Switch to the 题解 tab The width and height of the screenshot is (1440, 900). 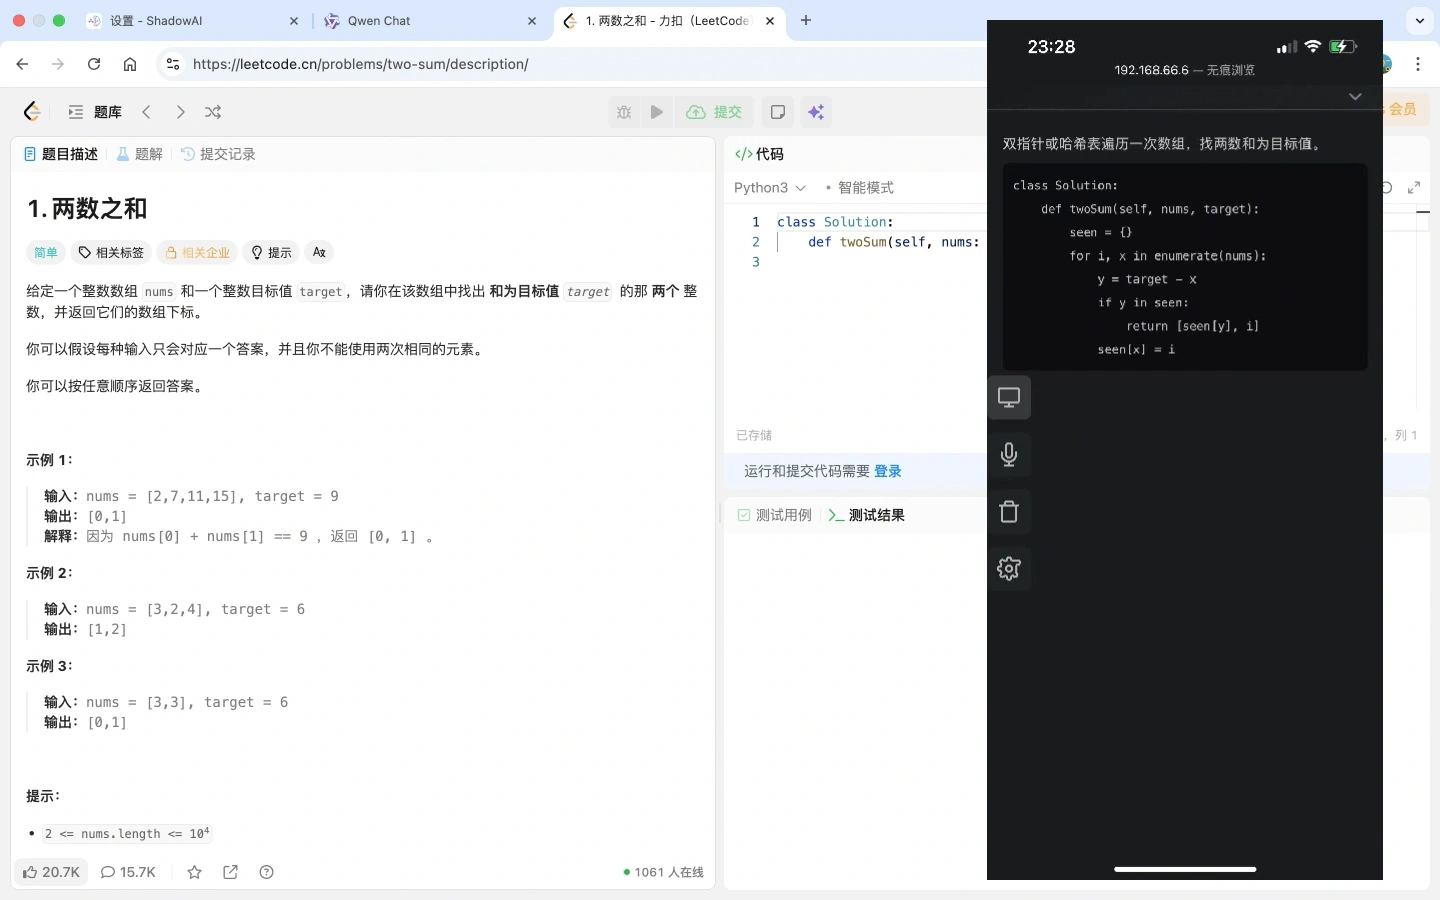point(140,154)
